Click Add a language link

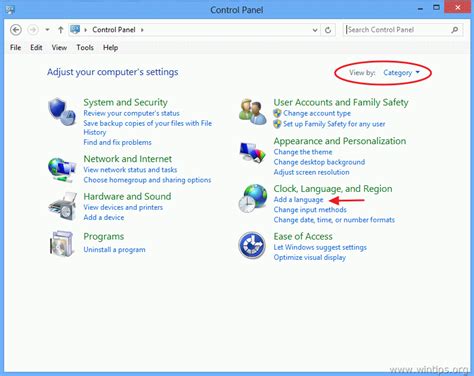298,200
